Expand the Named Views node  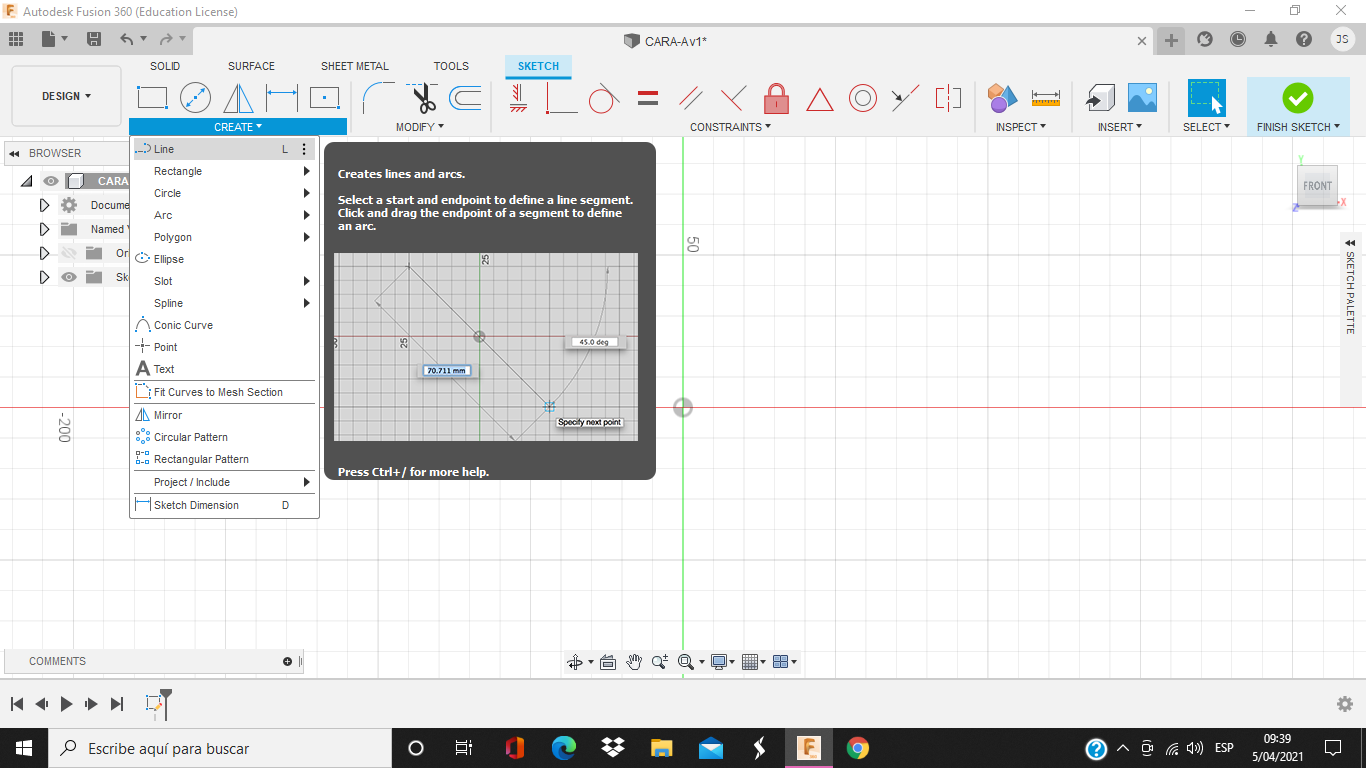coord(44,229)
